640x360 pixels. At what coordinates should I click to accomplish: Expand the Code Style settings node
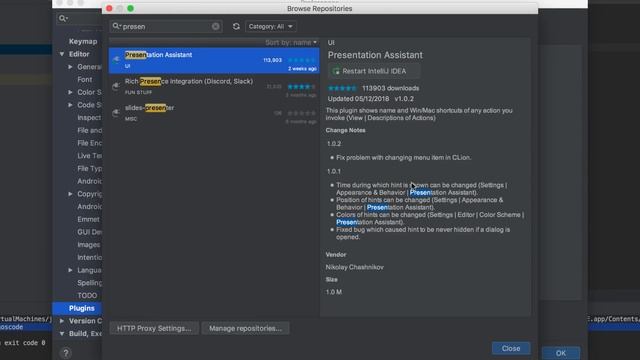click(70, 105)
